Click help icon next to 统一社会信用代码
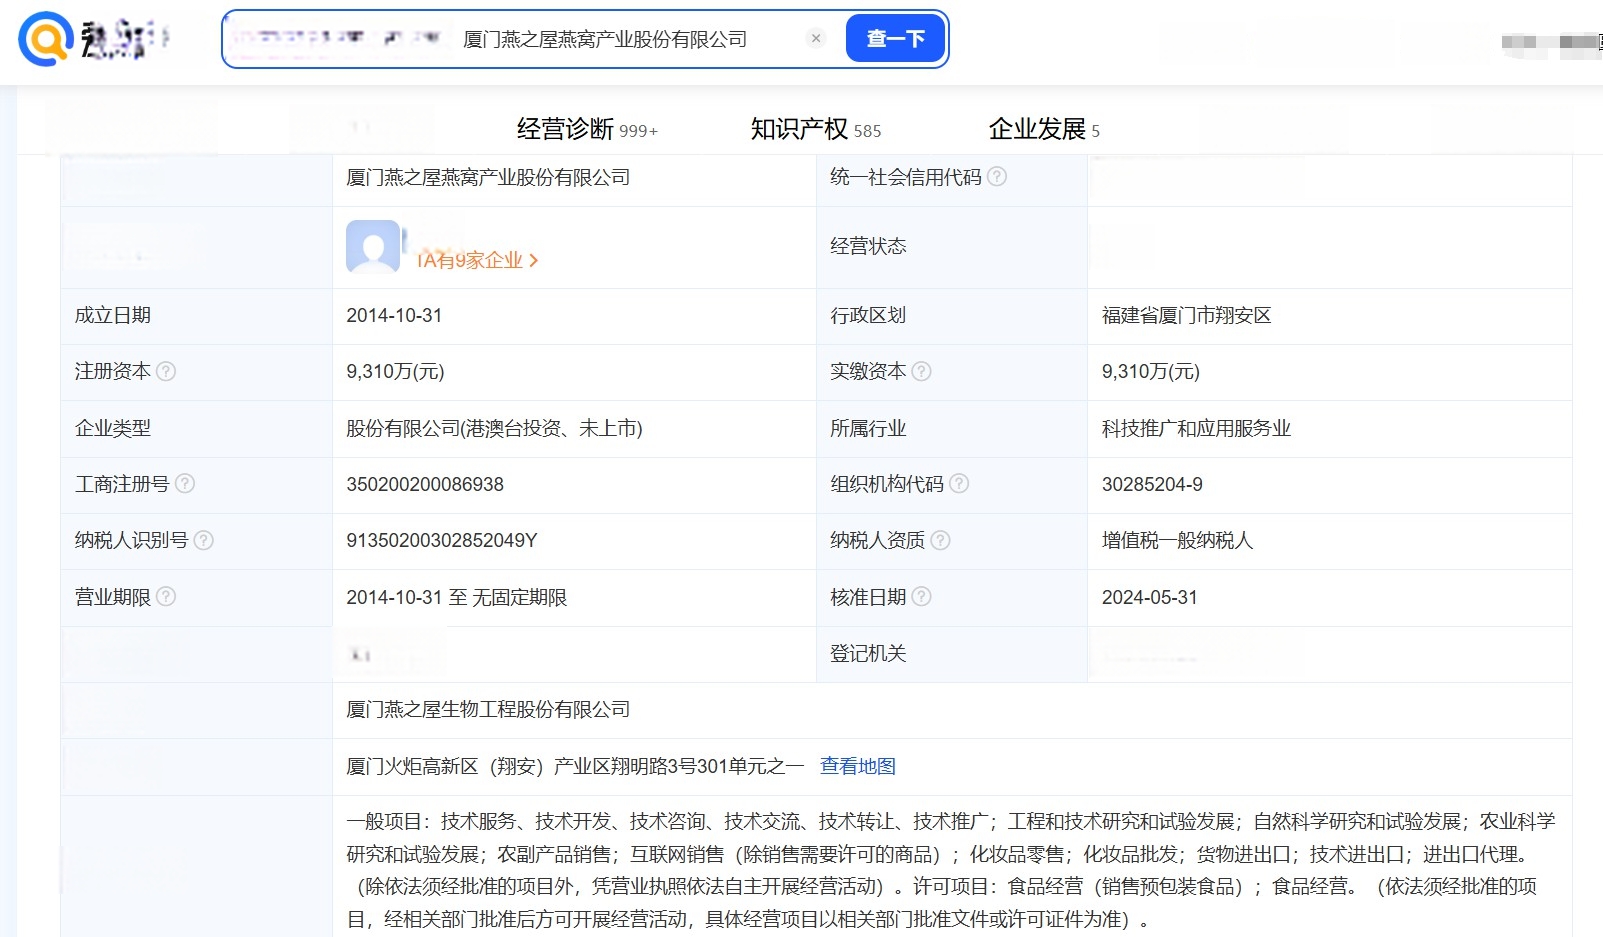1603x937 pixels. 997,176
